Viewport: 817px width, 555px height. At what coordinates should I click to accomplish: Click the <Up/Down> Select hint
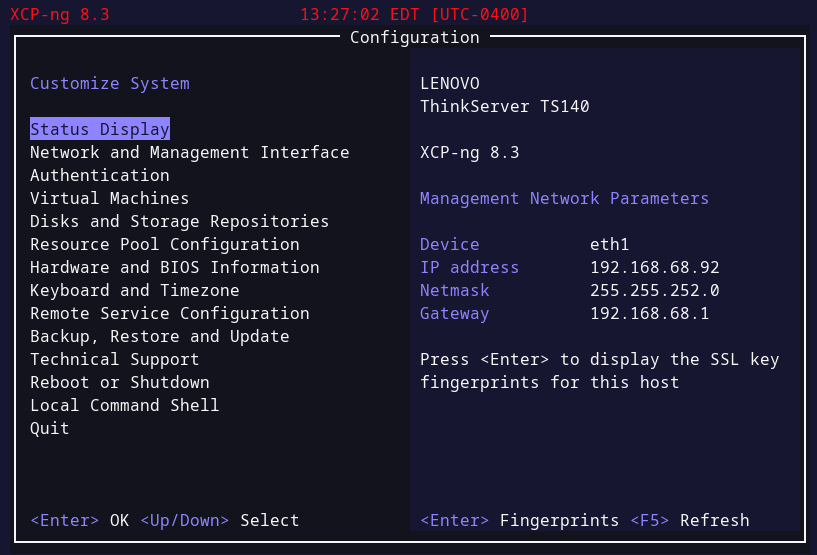[220, 520]
